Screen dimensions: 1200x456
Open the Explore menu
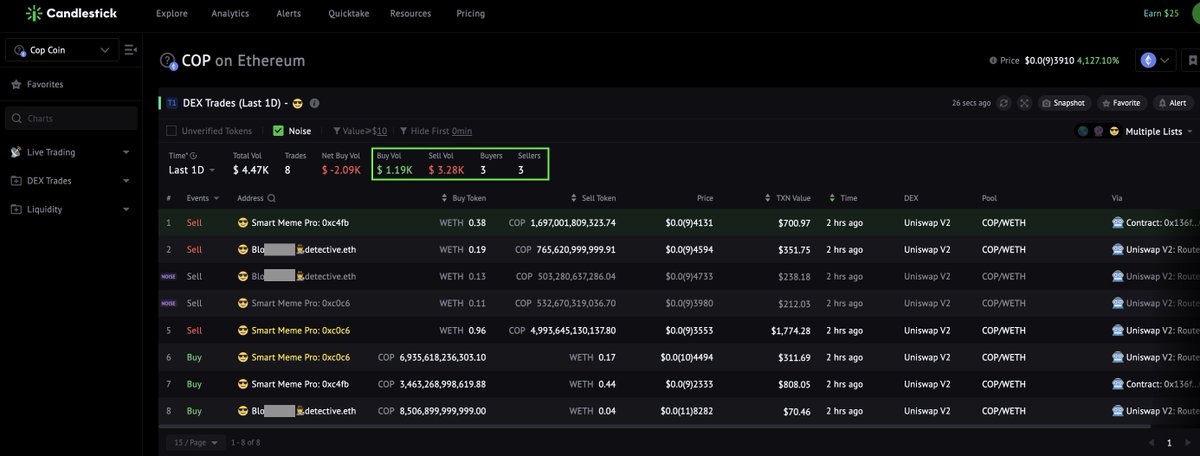point(173,14)
